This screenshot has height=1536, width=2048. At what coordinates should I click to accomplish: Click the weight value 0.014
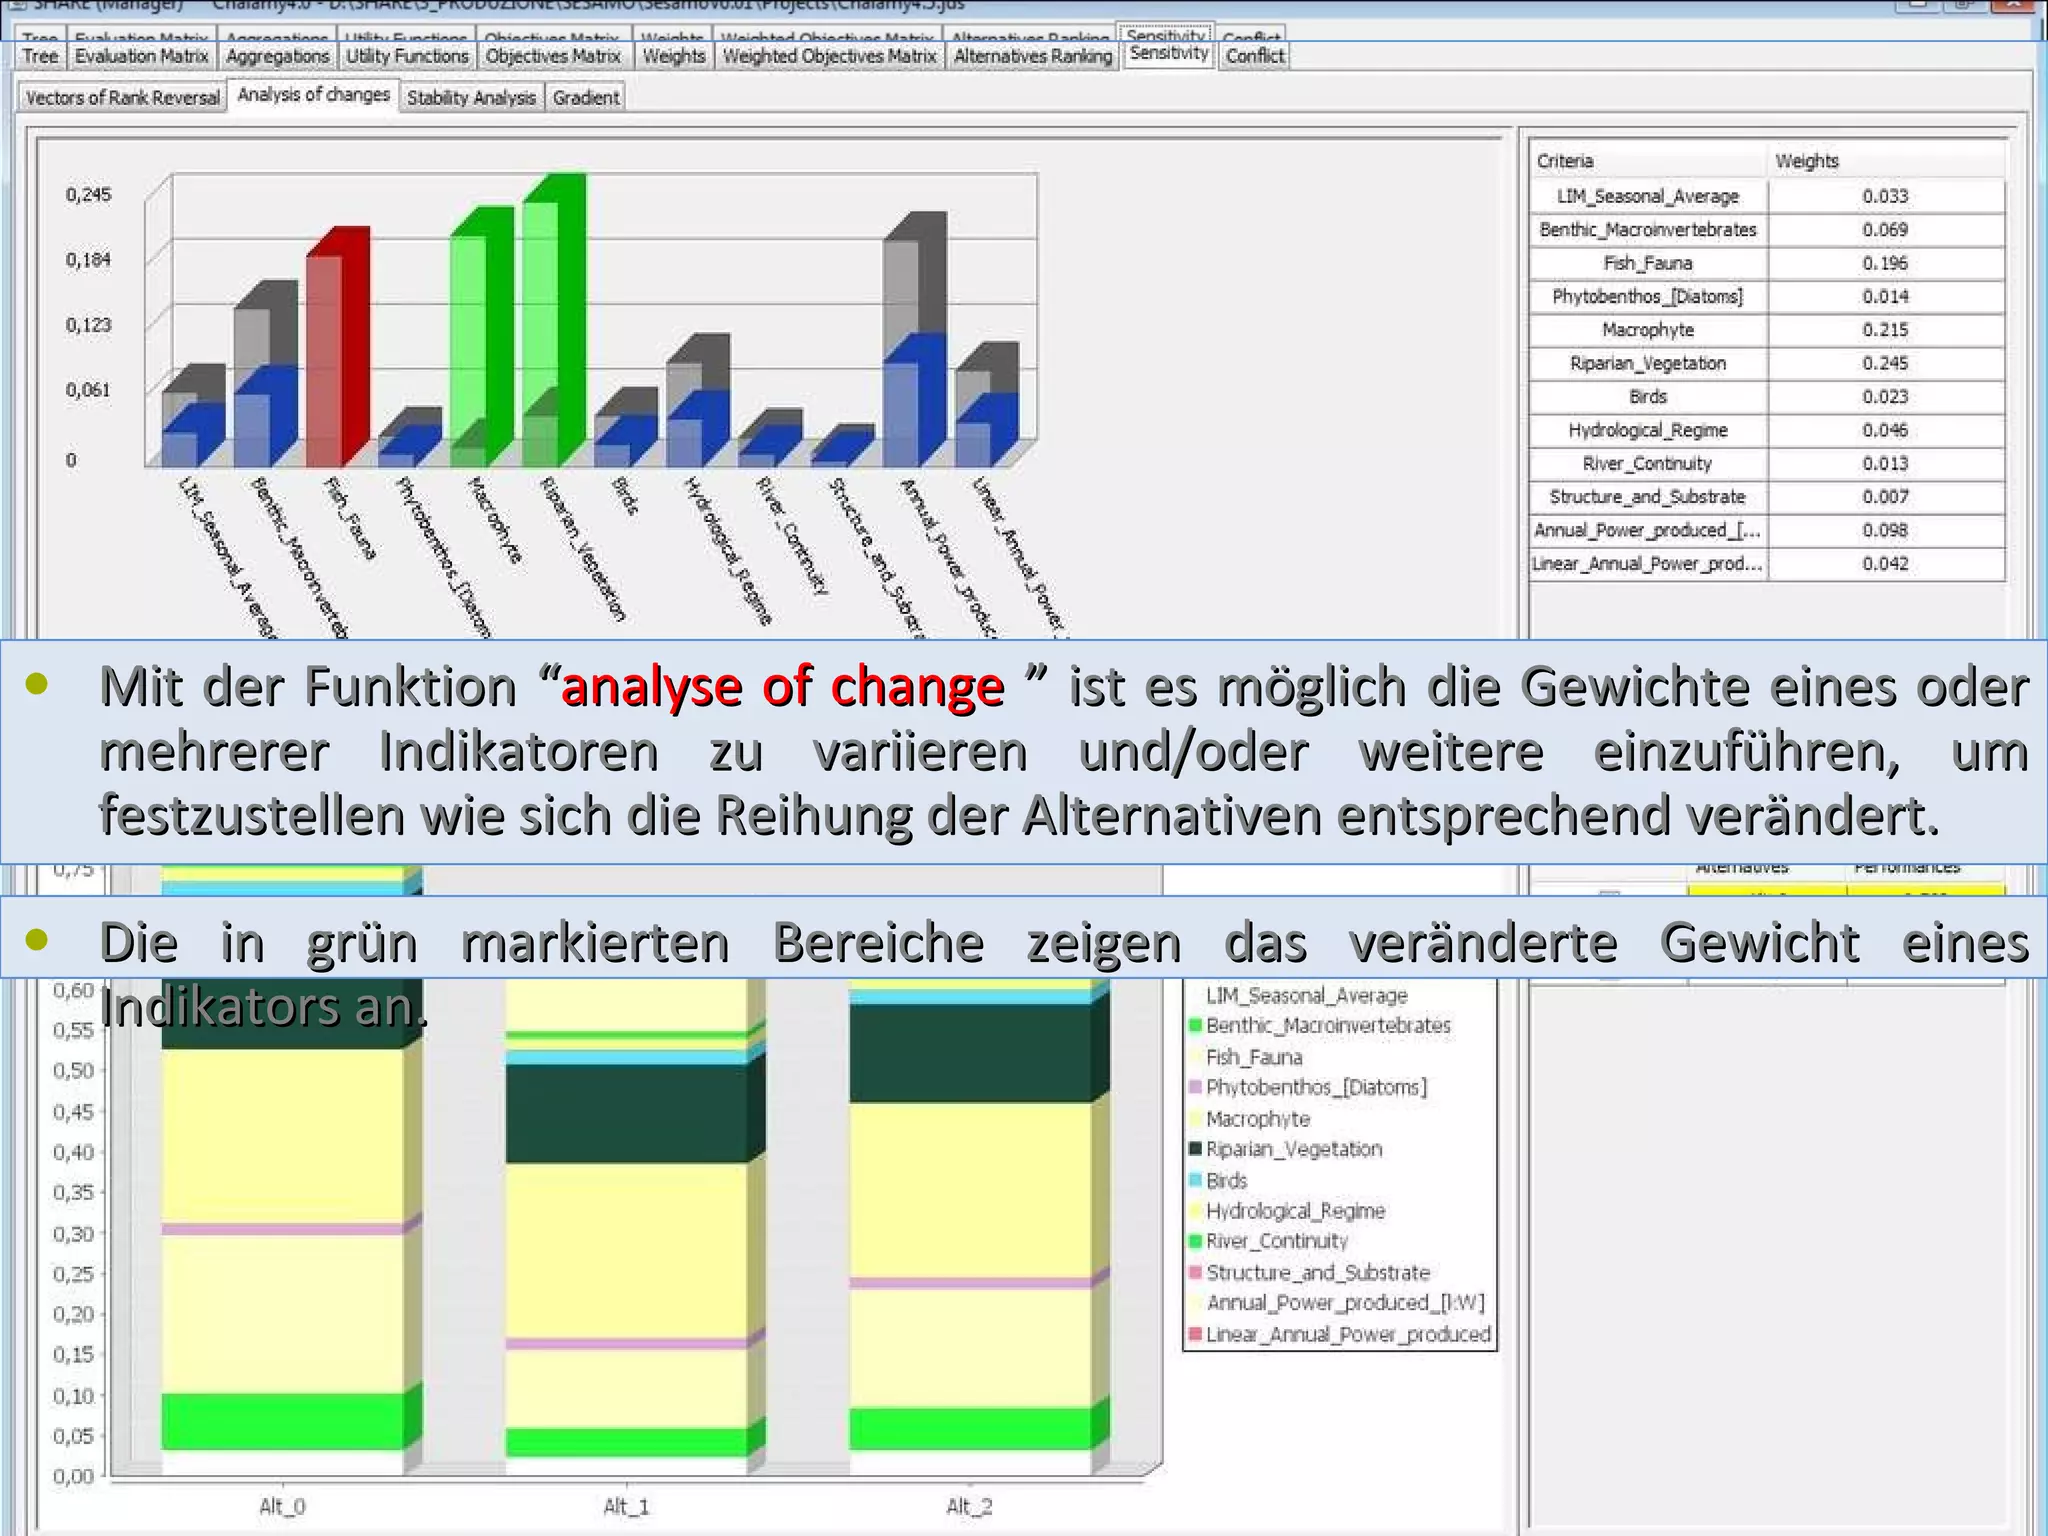[1886, 296]
